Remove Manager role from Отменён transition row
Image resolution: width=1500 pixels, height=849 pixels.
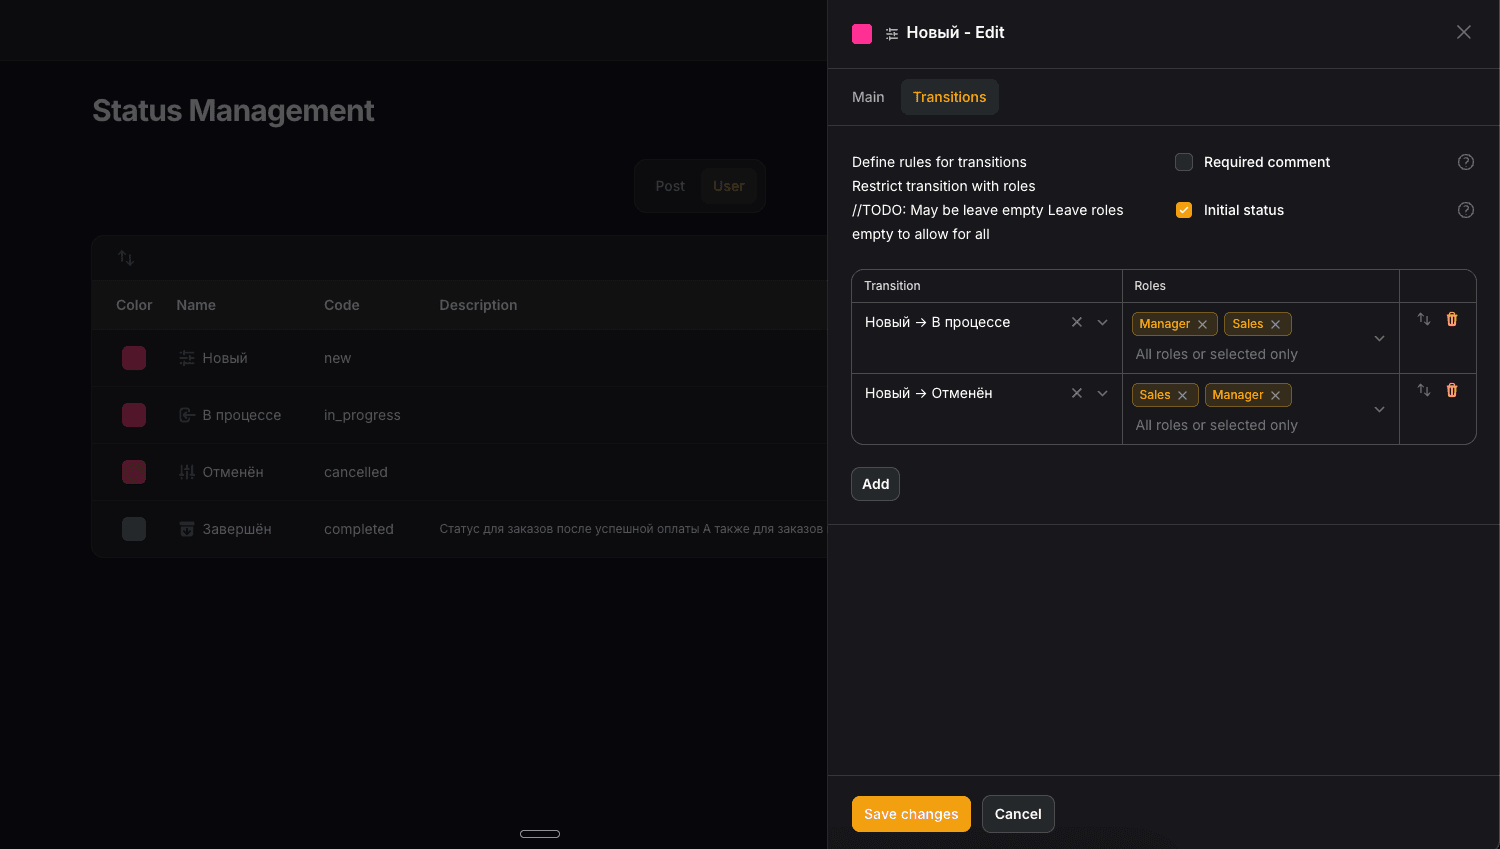1276,395
